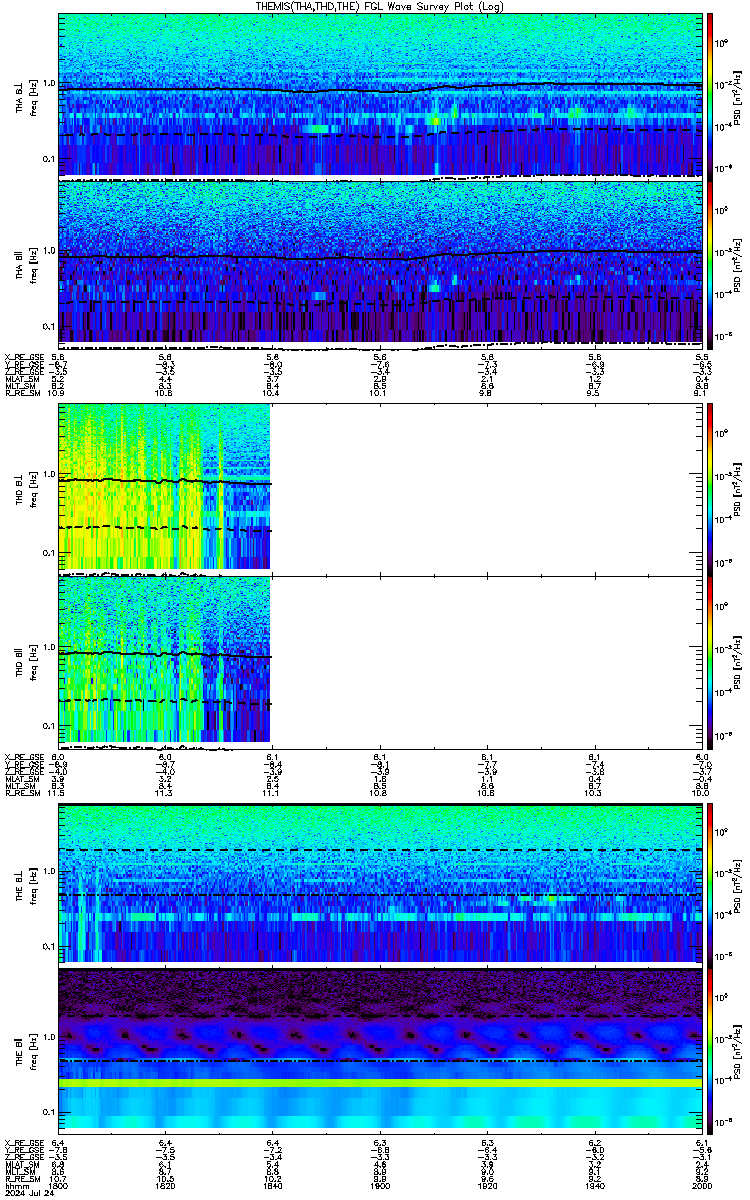Viewport: 750px width, 1200px height.
Task: Click the 1900 time tick label
Action: pyautogui.click(x=380, y=1185)
